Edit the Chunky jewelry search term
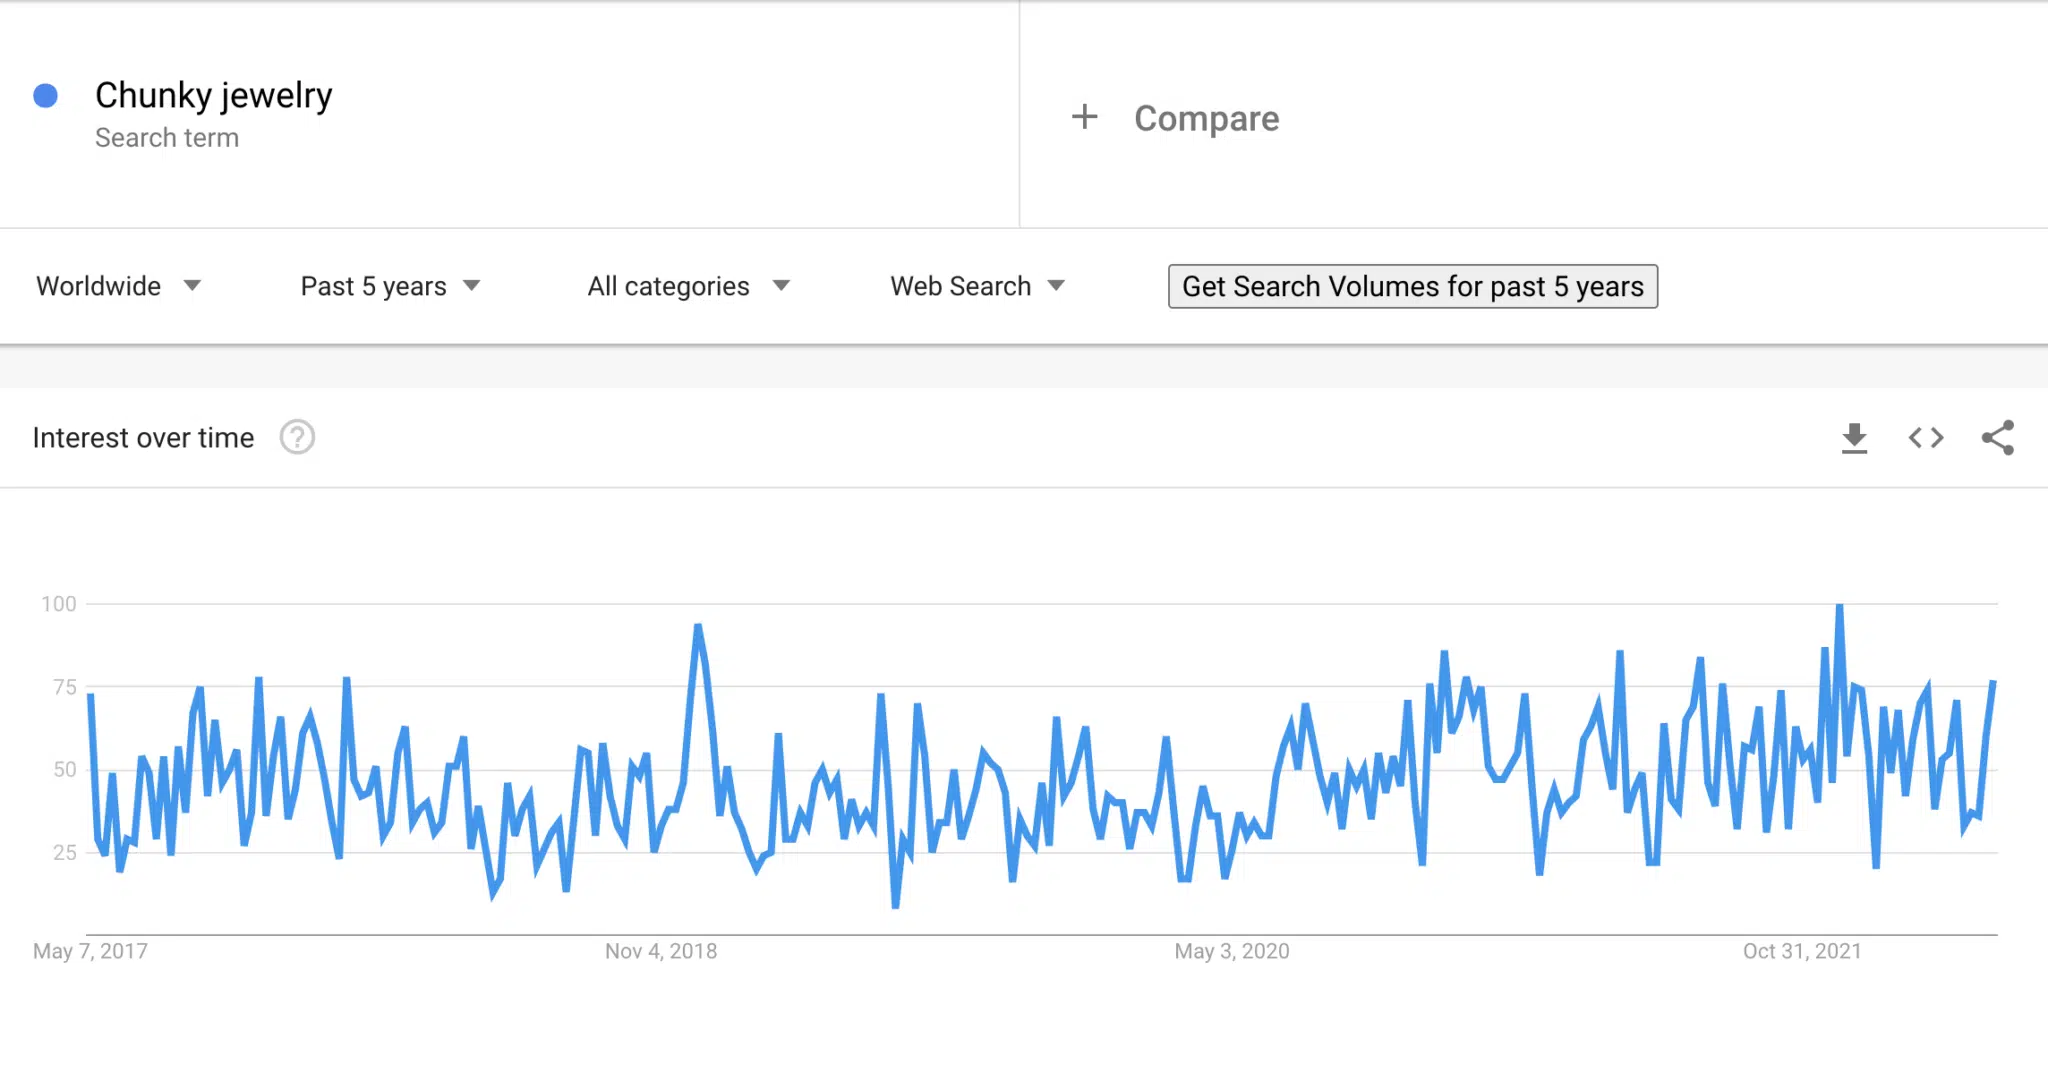This screenshot has width=2048, height=1081. coord(213,96)
